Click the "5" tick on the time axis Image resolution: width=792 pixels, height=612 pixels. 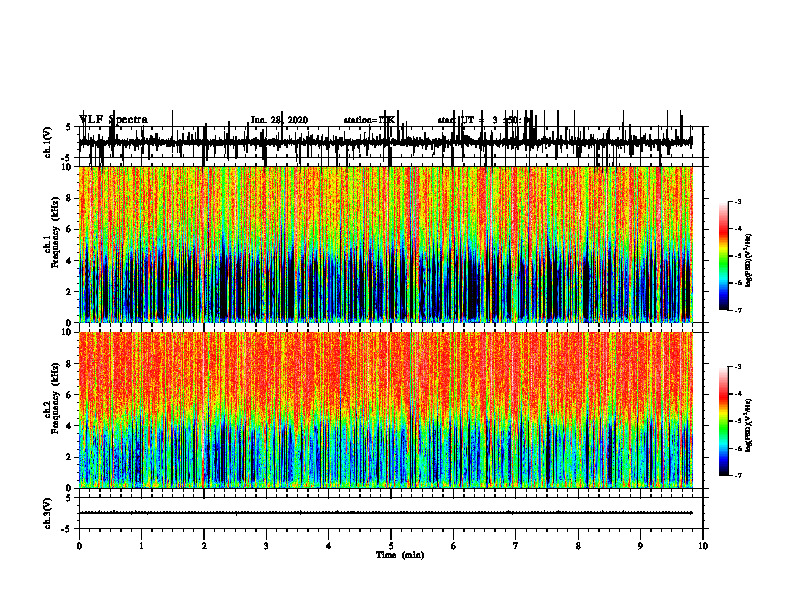coord(391,546)
